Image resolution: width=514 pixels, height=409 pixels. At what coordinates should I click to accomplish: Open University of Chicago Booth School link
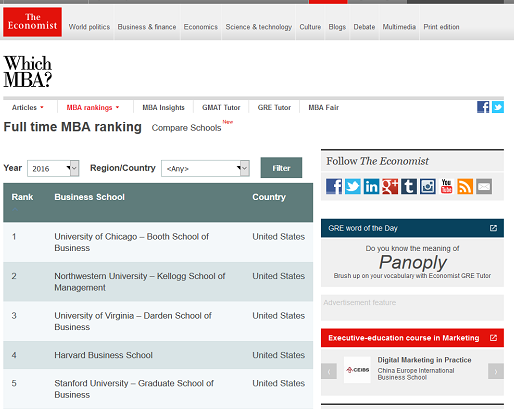131,242
